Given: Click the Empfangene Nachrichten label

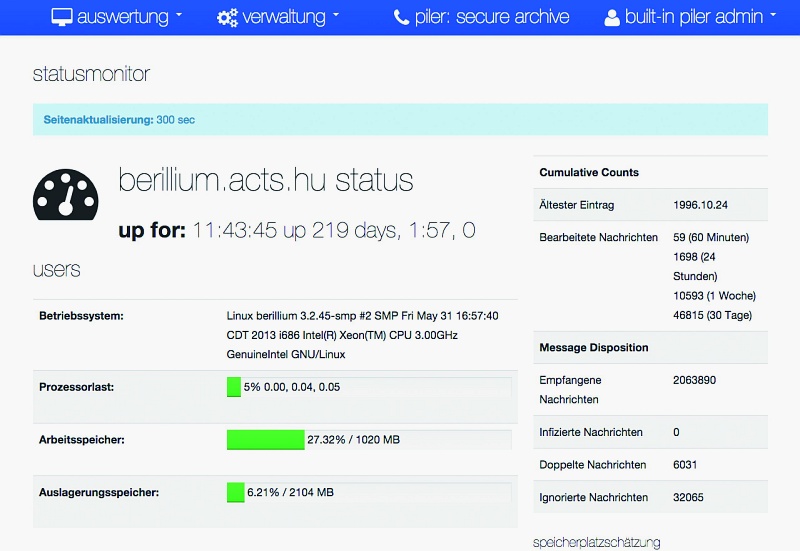Looking at the screenshot, I should tap(570, 390).
